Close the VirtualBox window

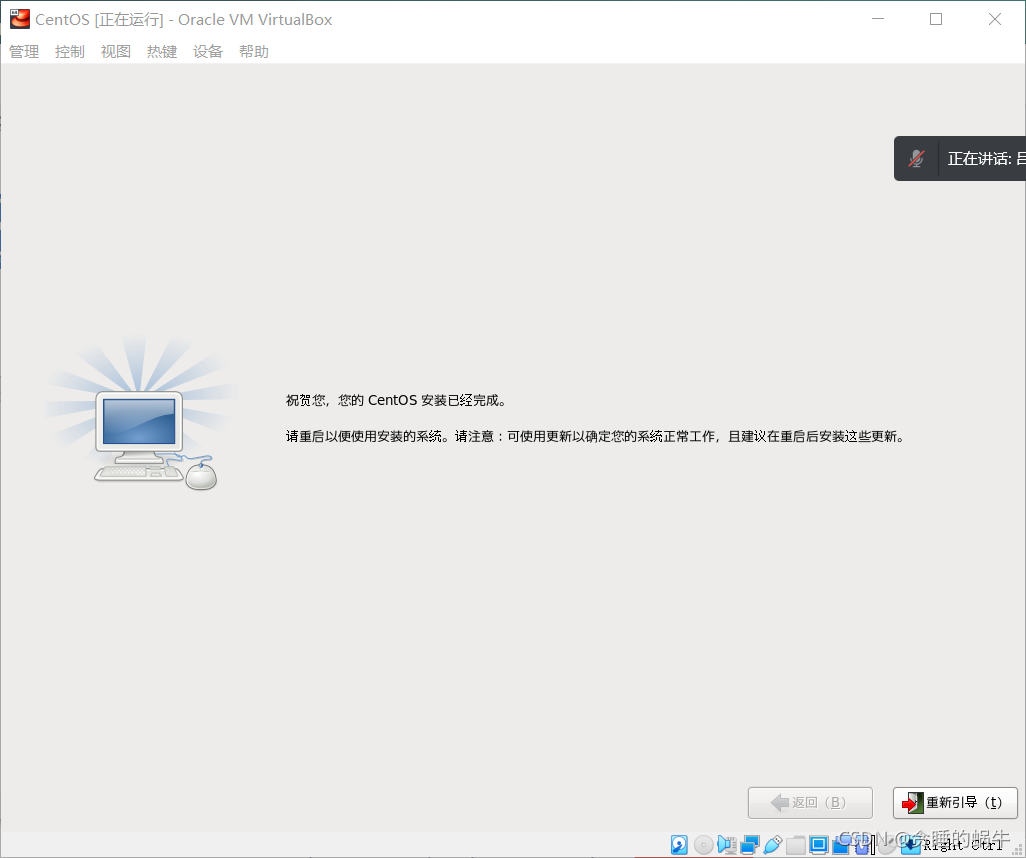coord(995,19)
